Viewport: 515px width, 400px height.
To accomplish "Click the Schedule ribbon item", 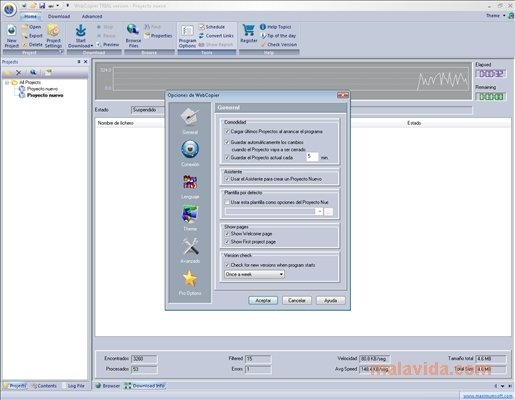I will click(x=212, y=27).
